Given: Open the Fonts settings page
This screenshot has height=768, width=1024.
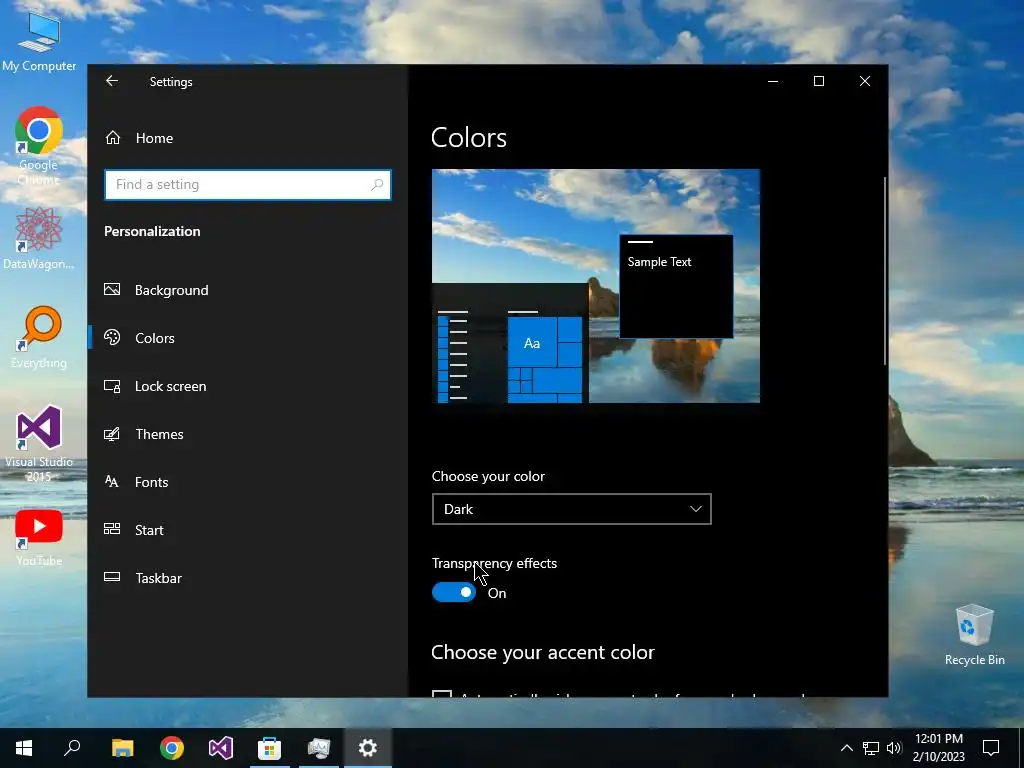Looking at the screenshot, I should click(248, 482).
